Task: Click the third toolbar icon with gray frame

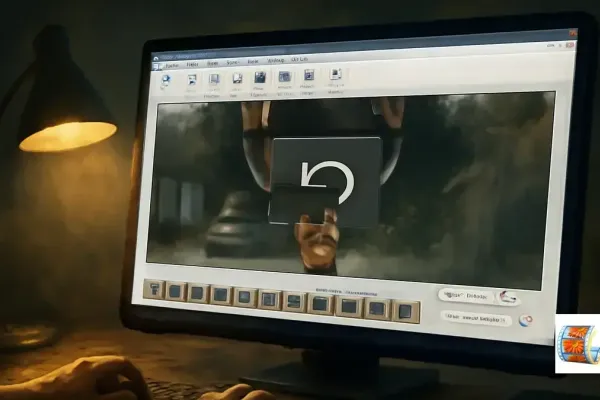Action: click(214, 80)
